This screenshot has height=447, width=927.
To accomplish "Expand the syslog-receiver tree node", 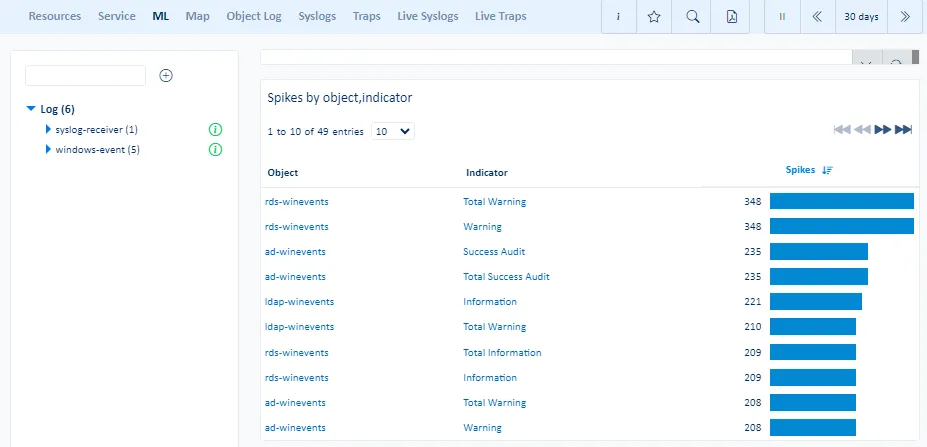I will coord(47,130).
